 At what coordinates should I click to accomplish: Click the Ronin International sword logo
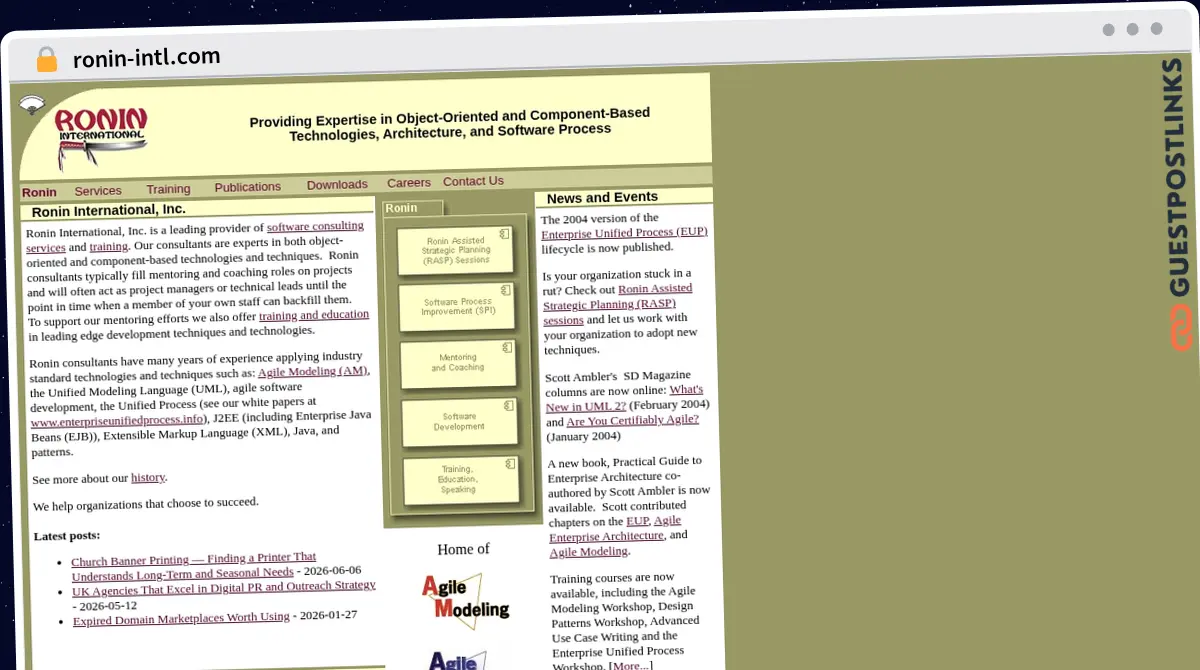pyautogui.click(x=101, y=138)
